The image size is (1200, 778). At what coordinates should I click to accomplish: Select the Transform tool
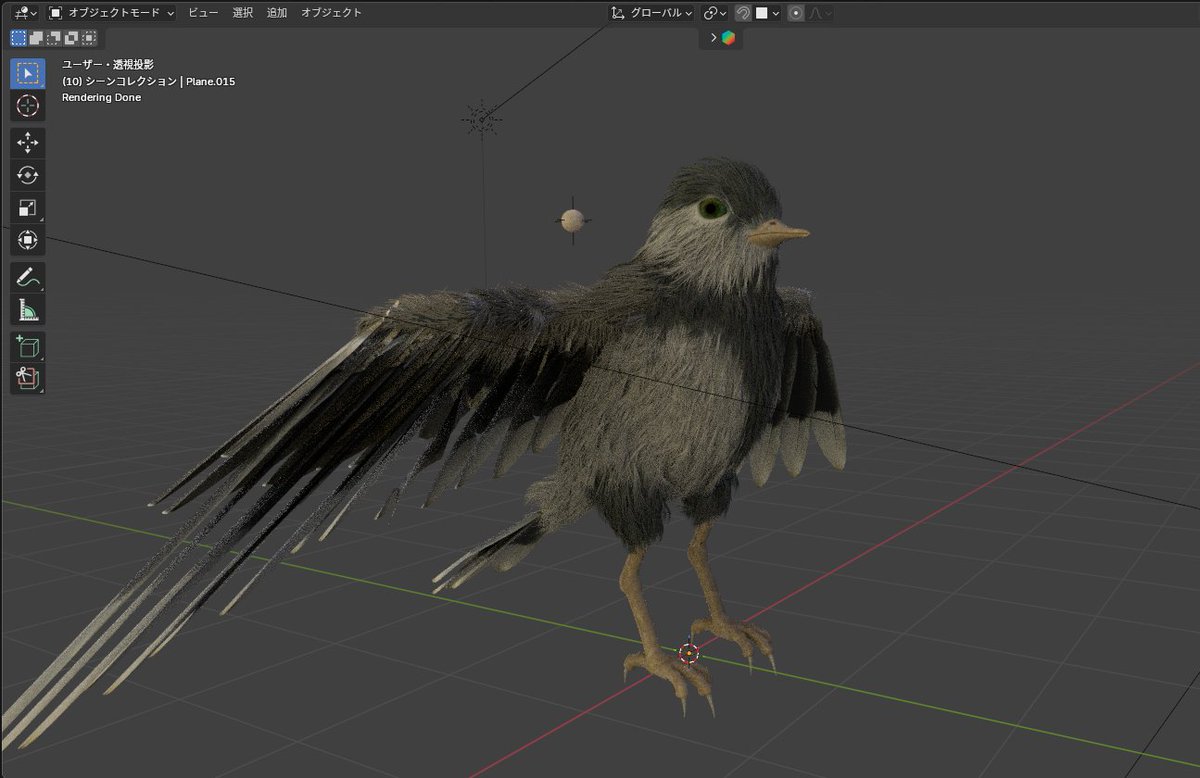click(x=27, y=240)
